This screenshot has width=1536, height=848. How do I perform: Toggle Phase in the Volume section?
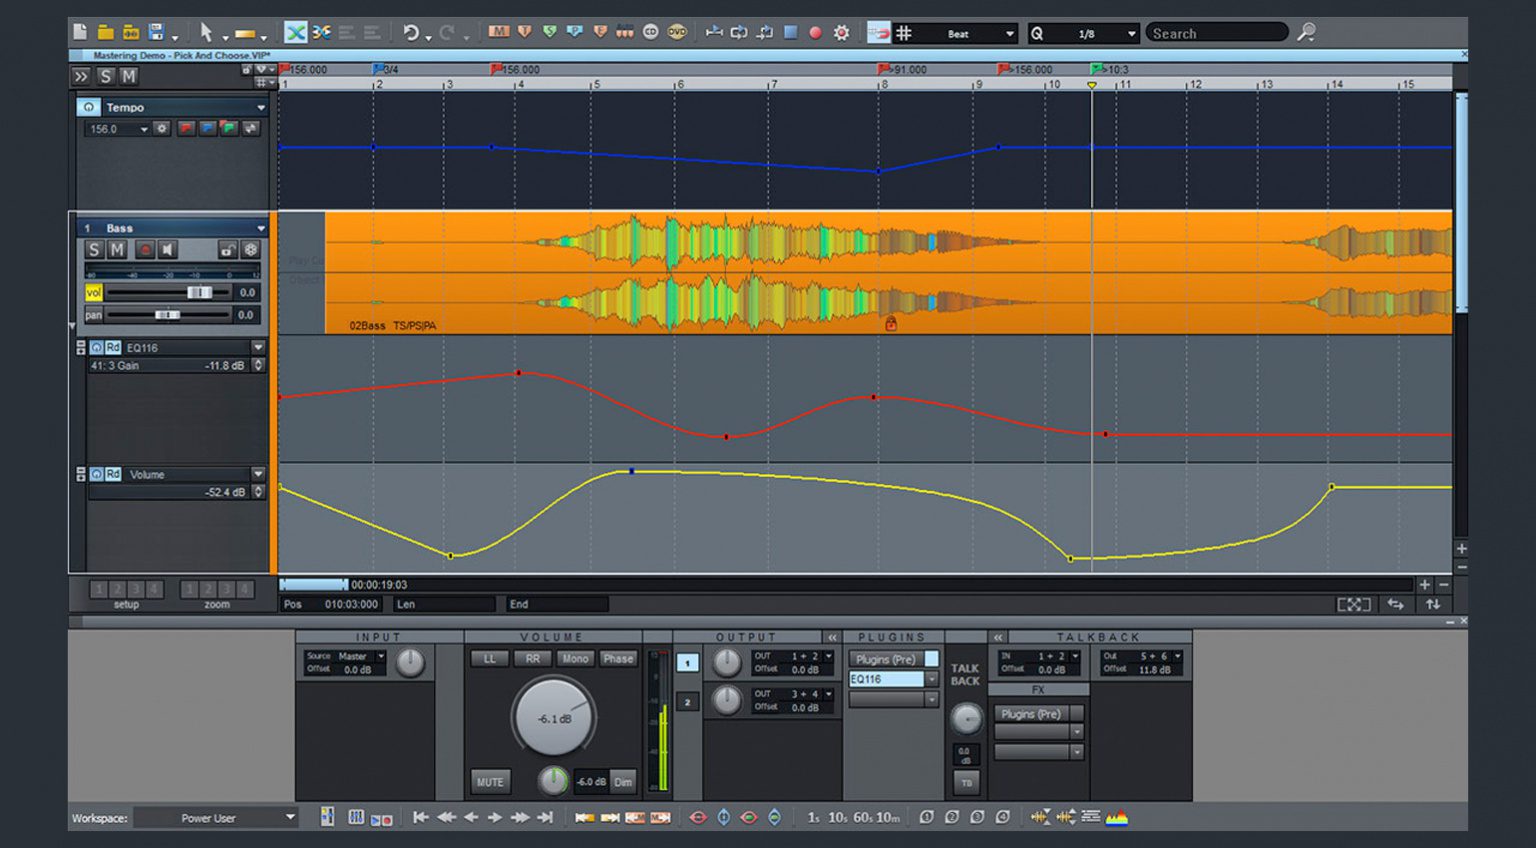(x=618, y=658)
